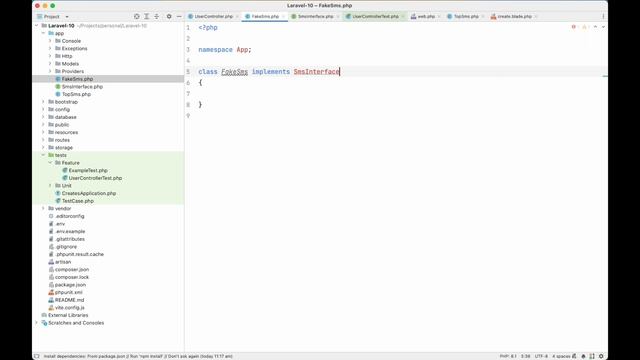Image resolution: width=640 pixels, height=360 pixels.
Task: Open Project panel gear options
Action: click(169, 16)
